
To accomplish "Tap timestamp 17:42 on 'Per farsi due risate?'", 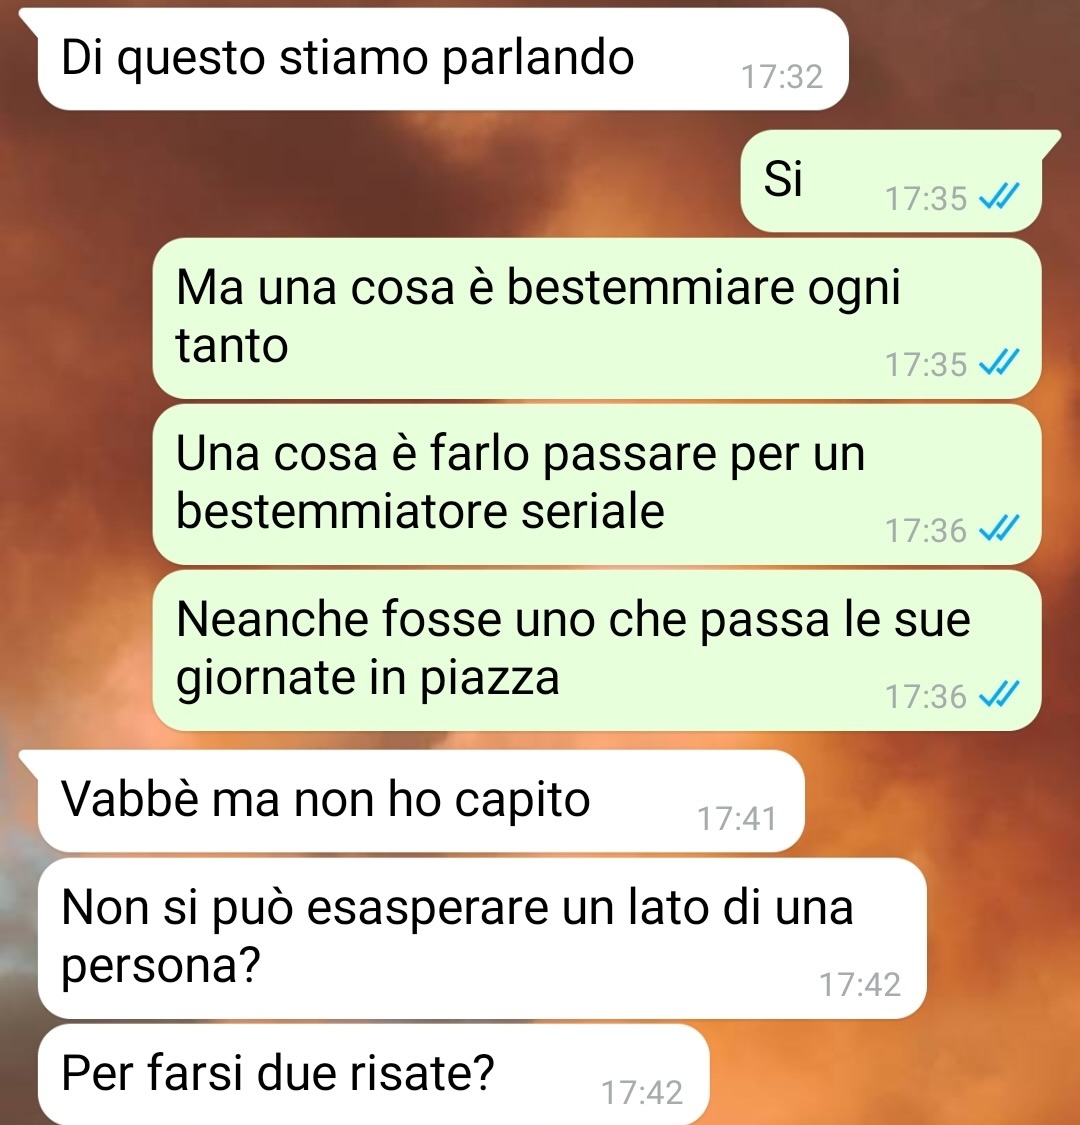I will coord(642,1093).
